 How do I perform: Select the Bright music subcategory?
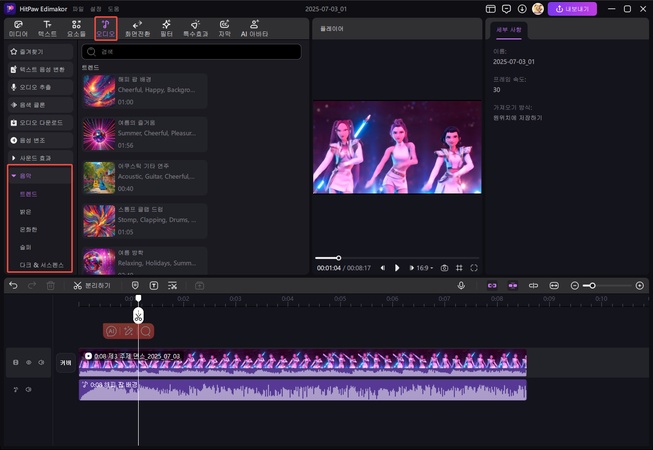(25, 212)
